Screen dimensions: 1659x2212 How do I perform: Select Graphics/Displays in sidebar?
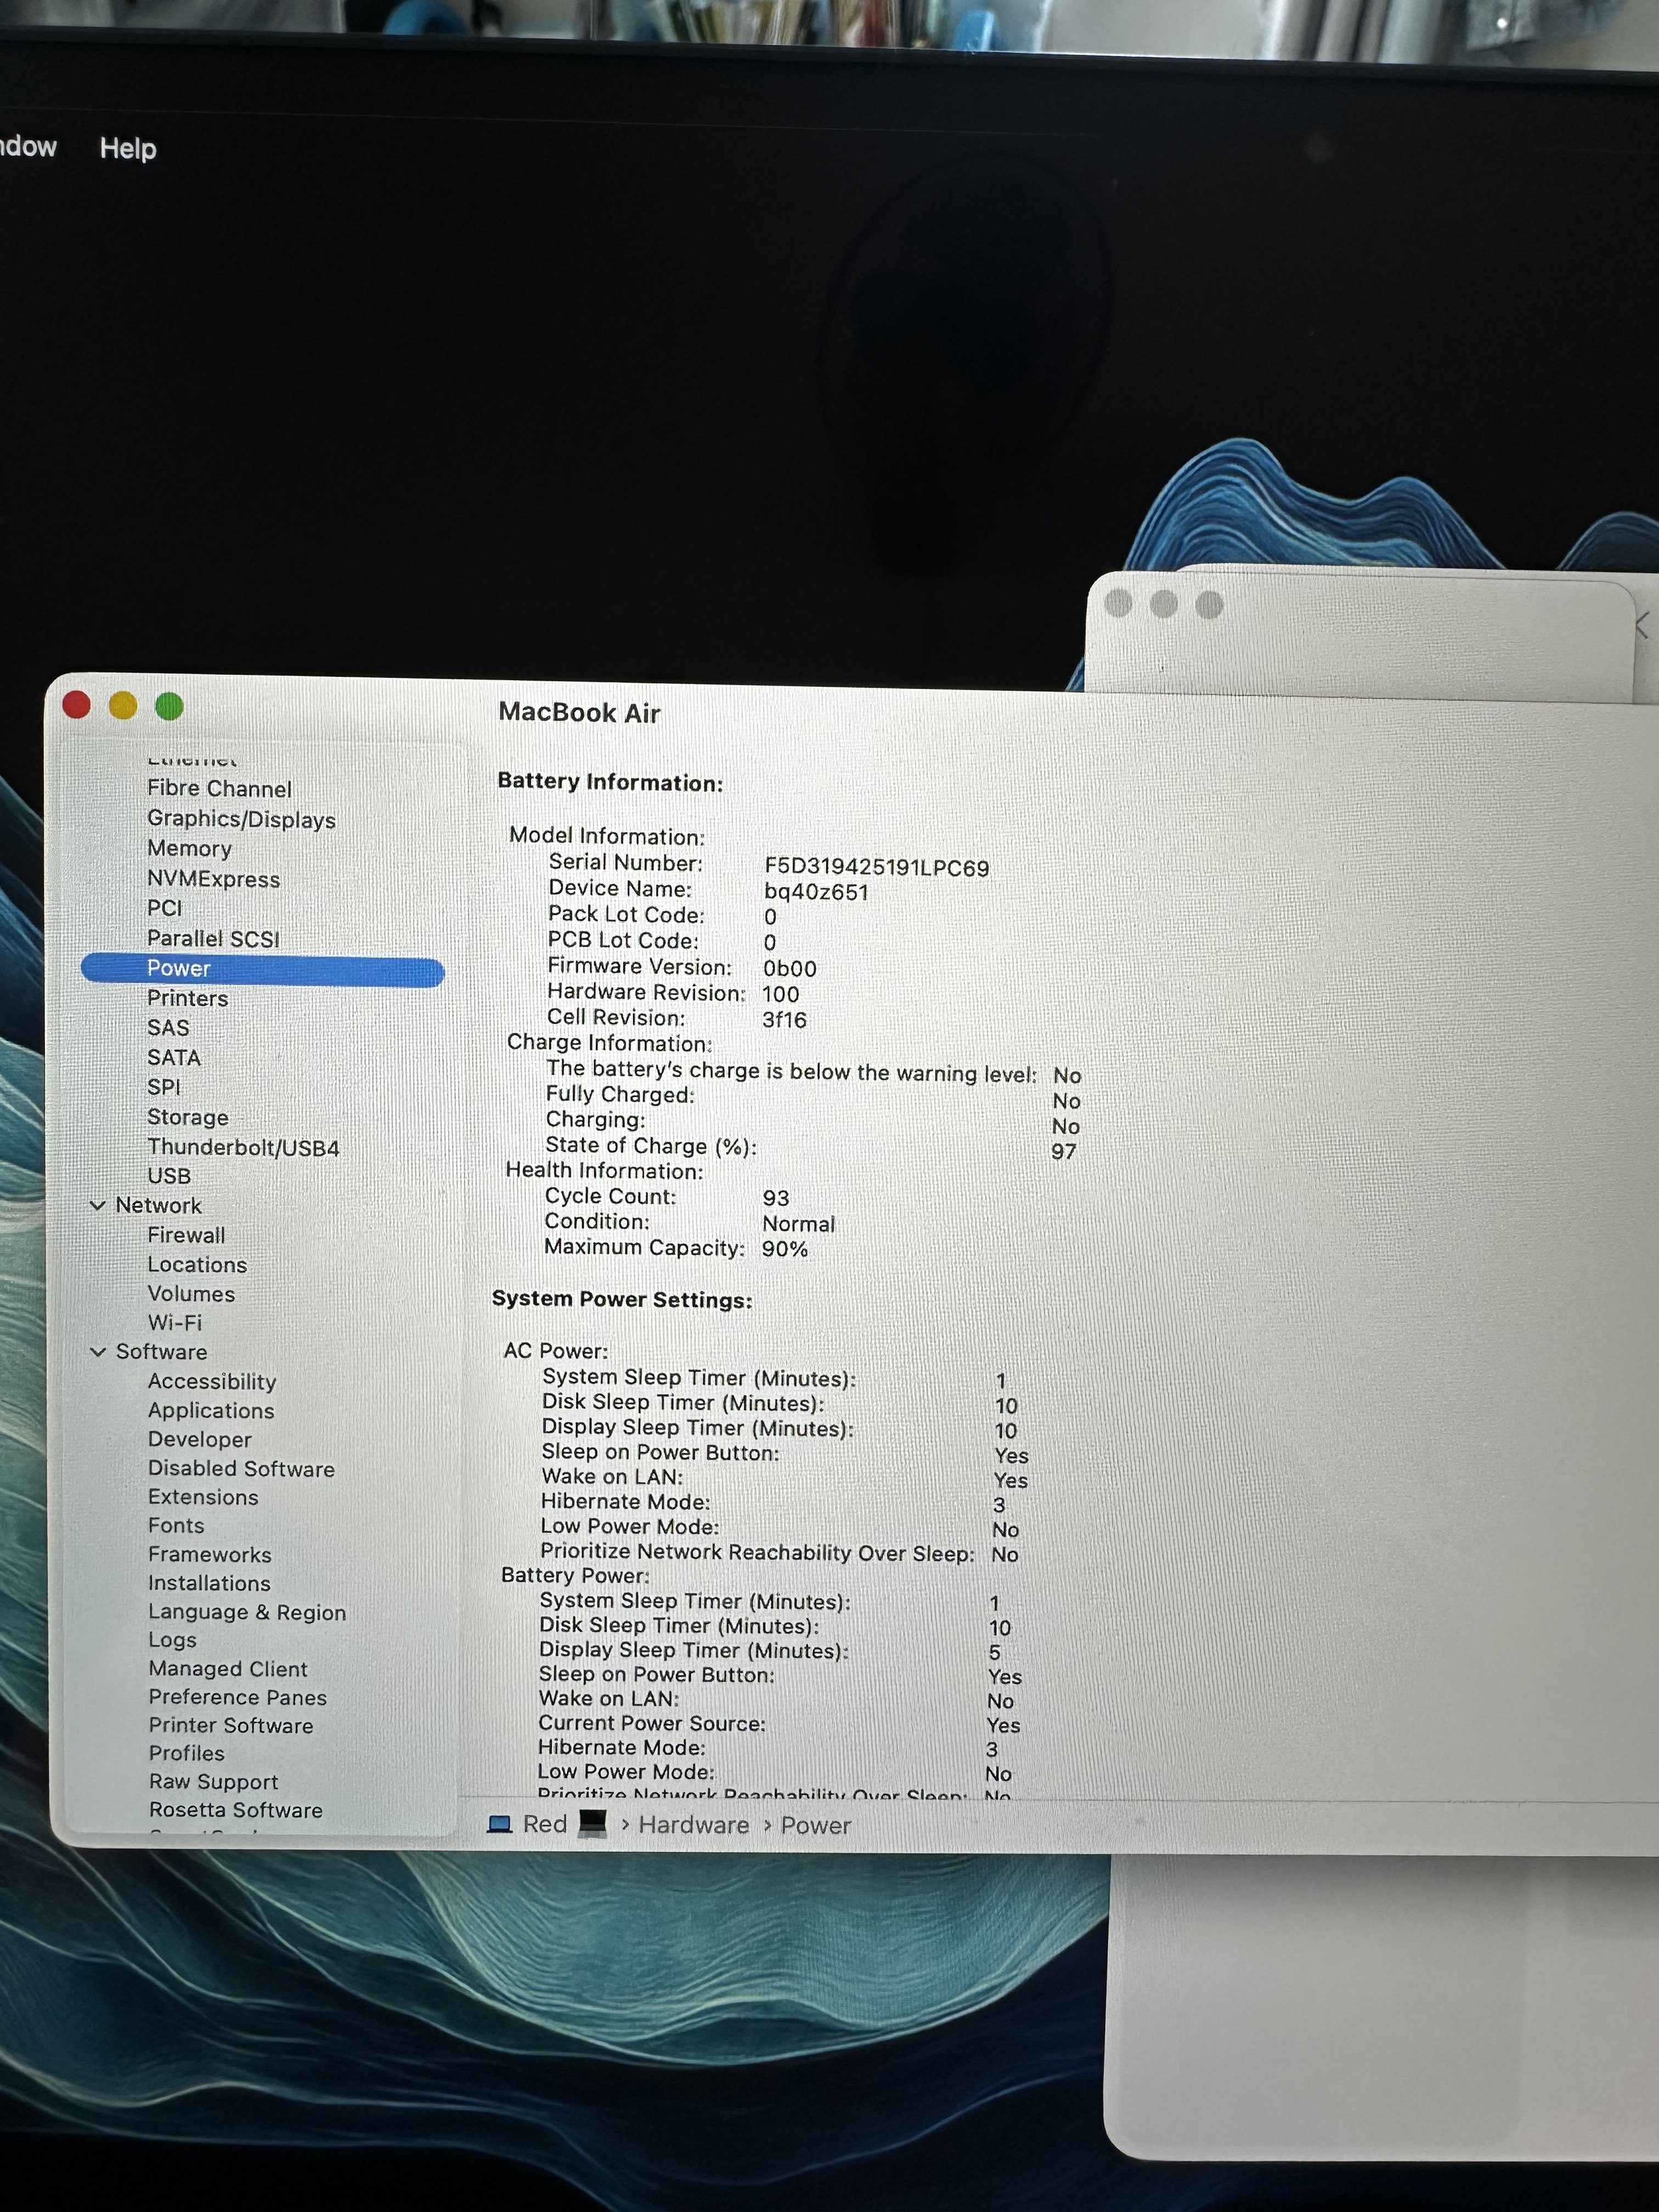[241, 819]
